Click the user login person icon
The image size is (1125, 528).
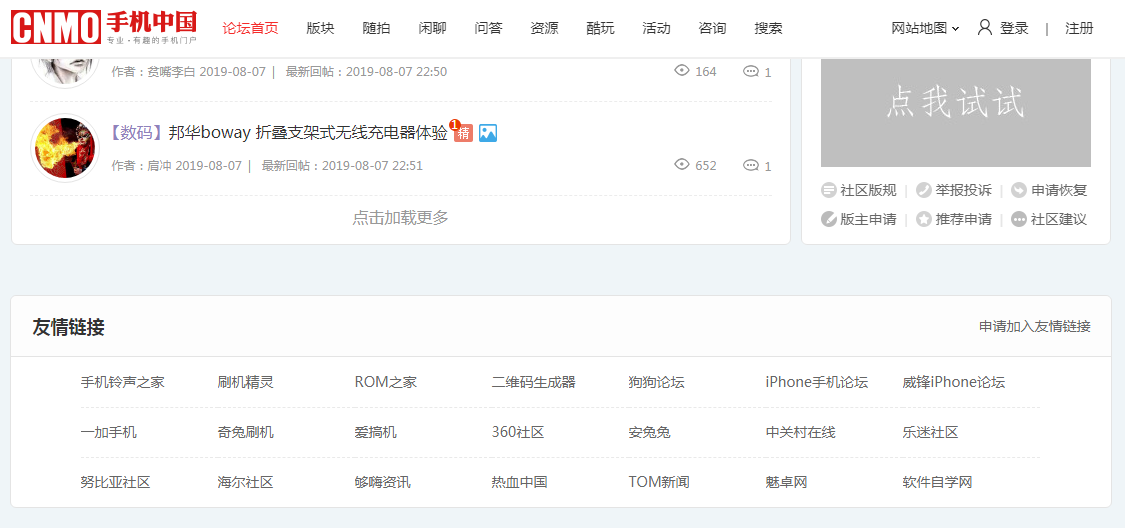click(x=985, y=28)
